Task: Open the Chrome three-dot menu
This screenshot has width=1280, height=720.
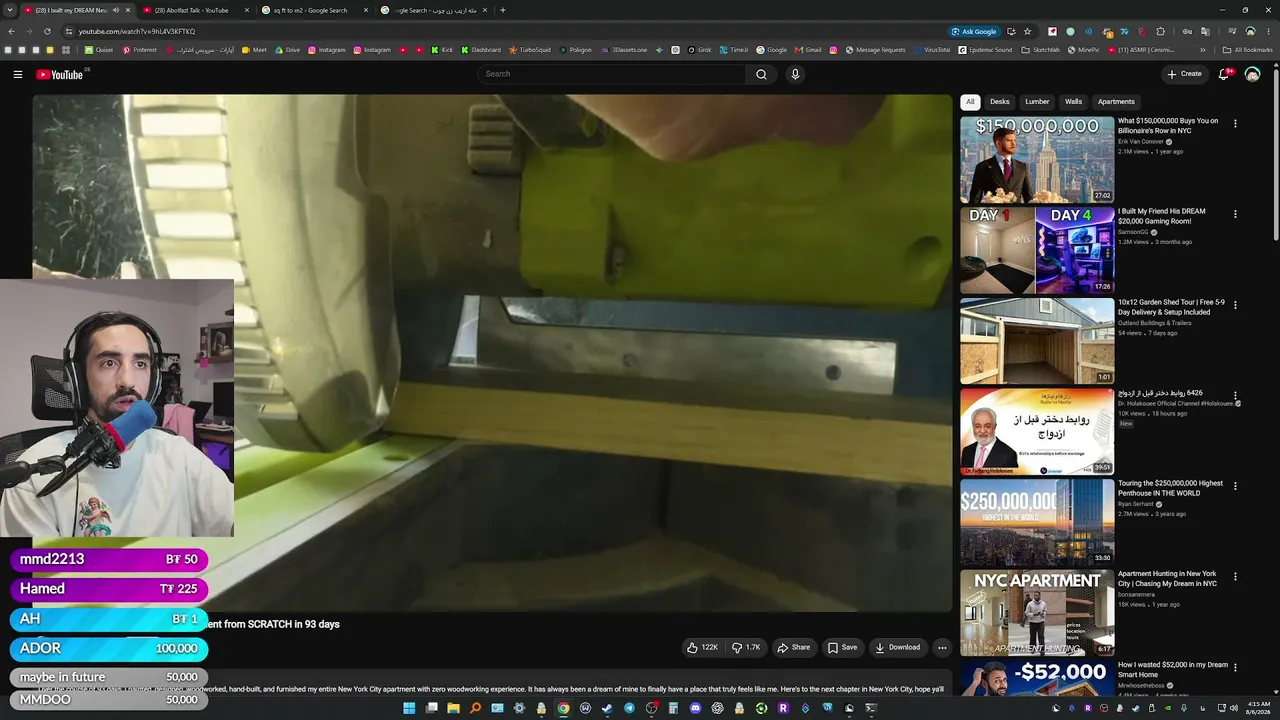Action: tap(1268, 31)
